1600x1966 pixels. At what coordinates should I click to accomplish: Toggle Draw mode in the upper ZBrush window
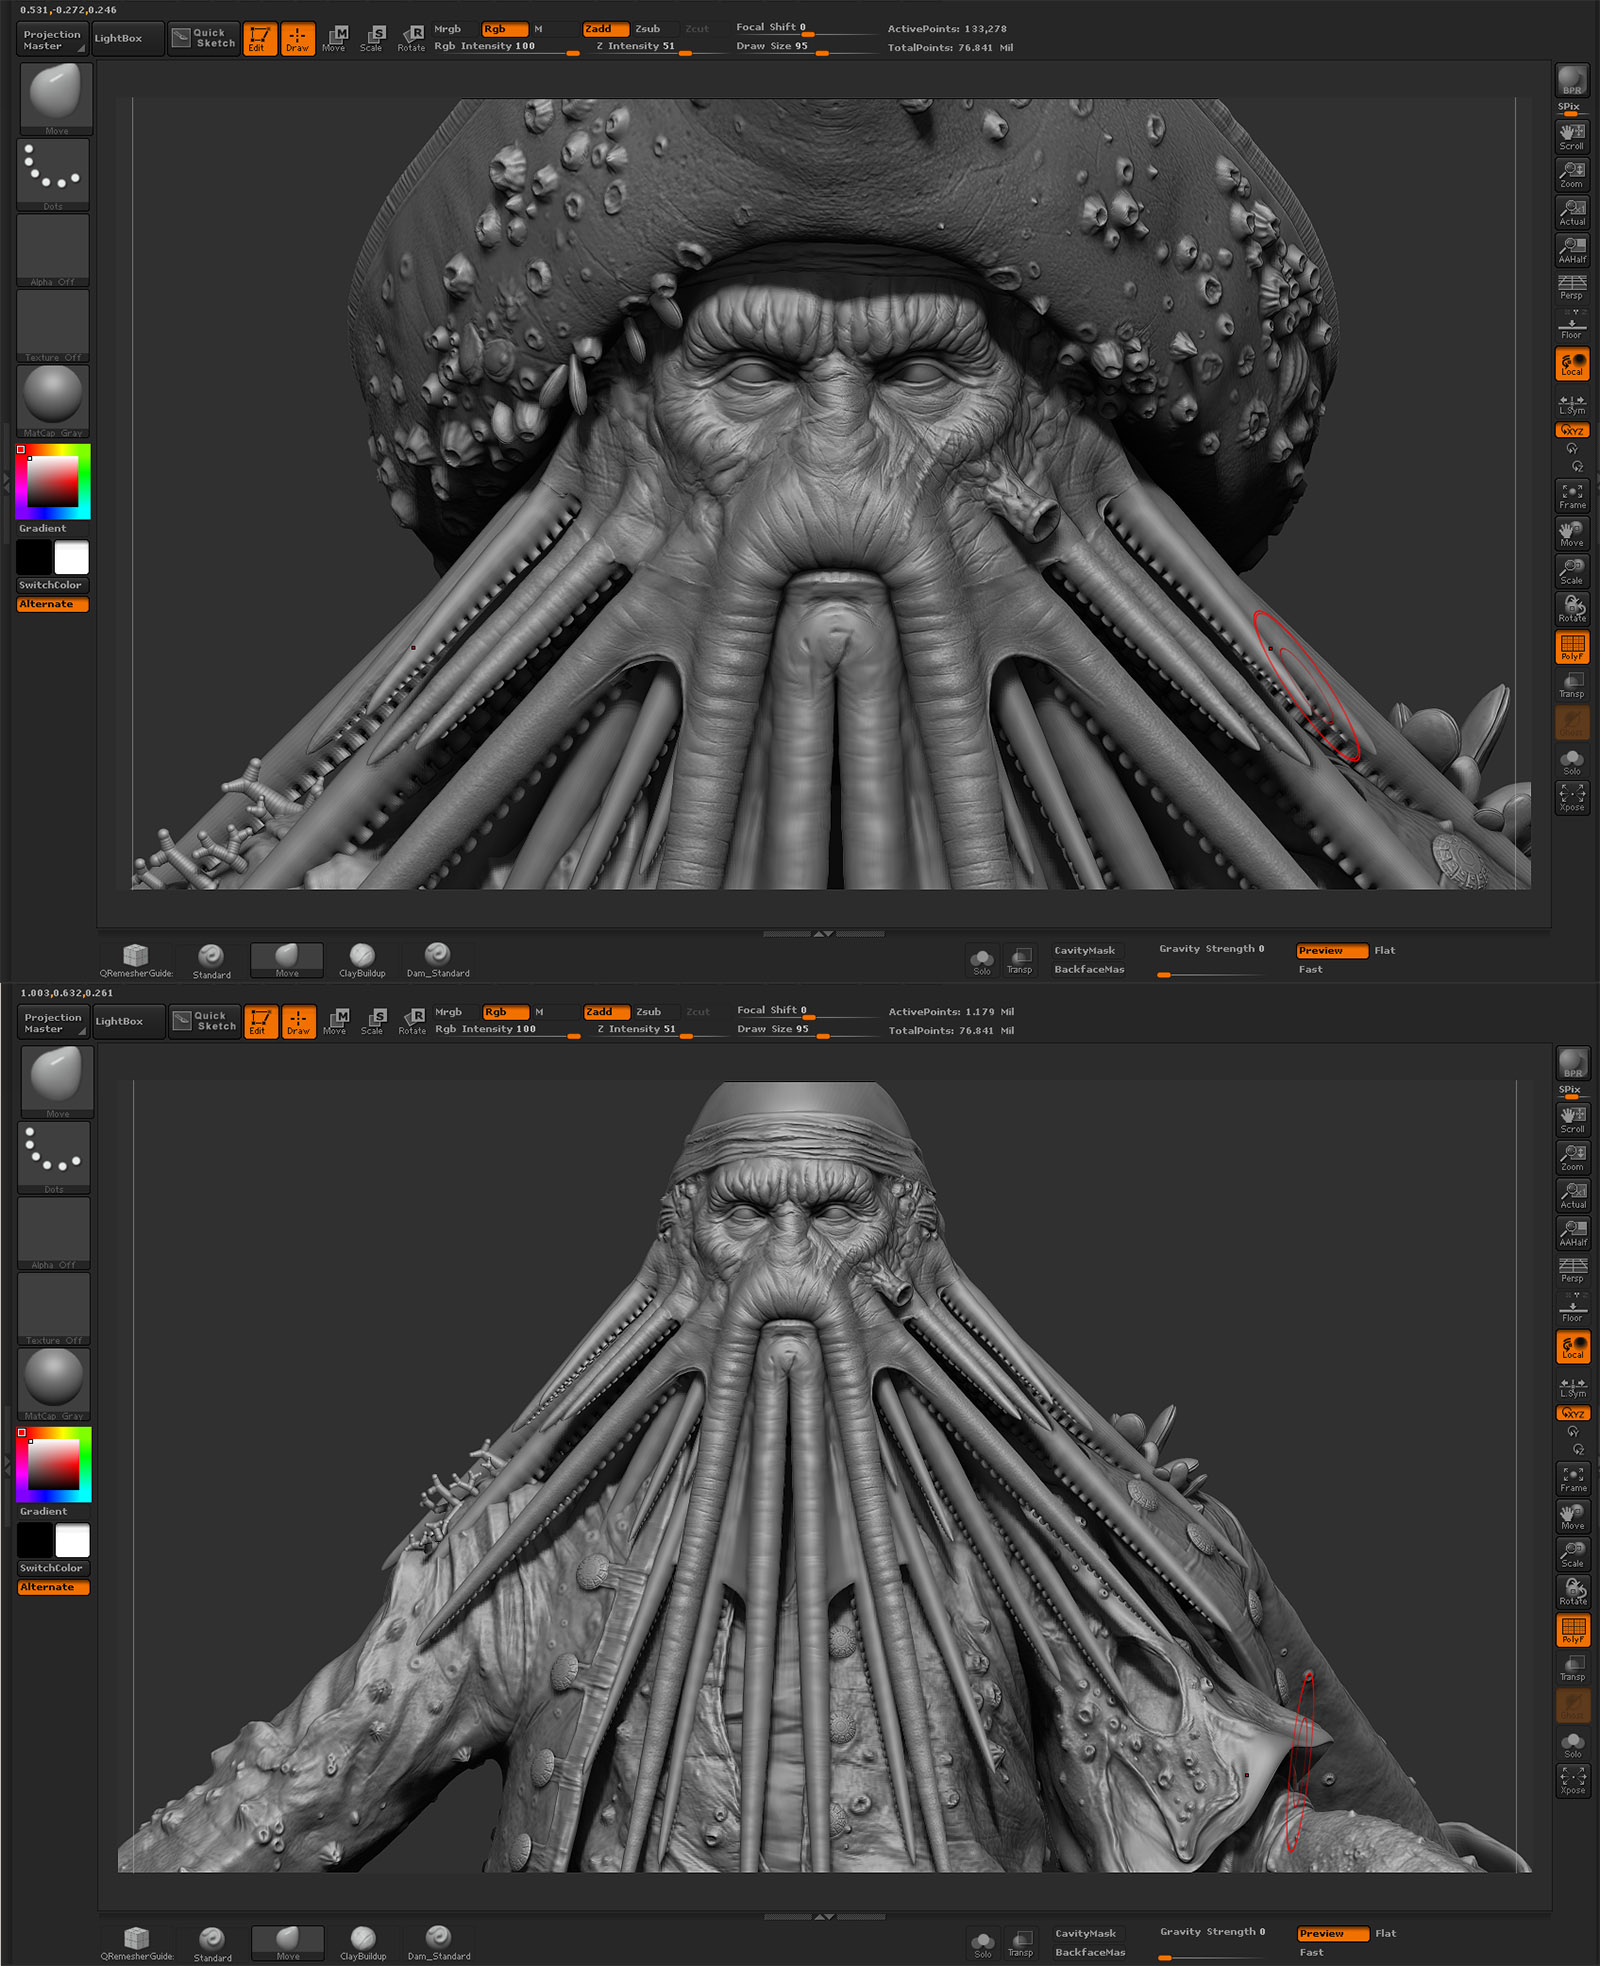(x=298, y=39)
